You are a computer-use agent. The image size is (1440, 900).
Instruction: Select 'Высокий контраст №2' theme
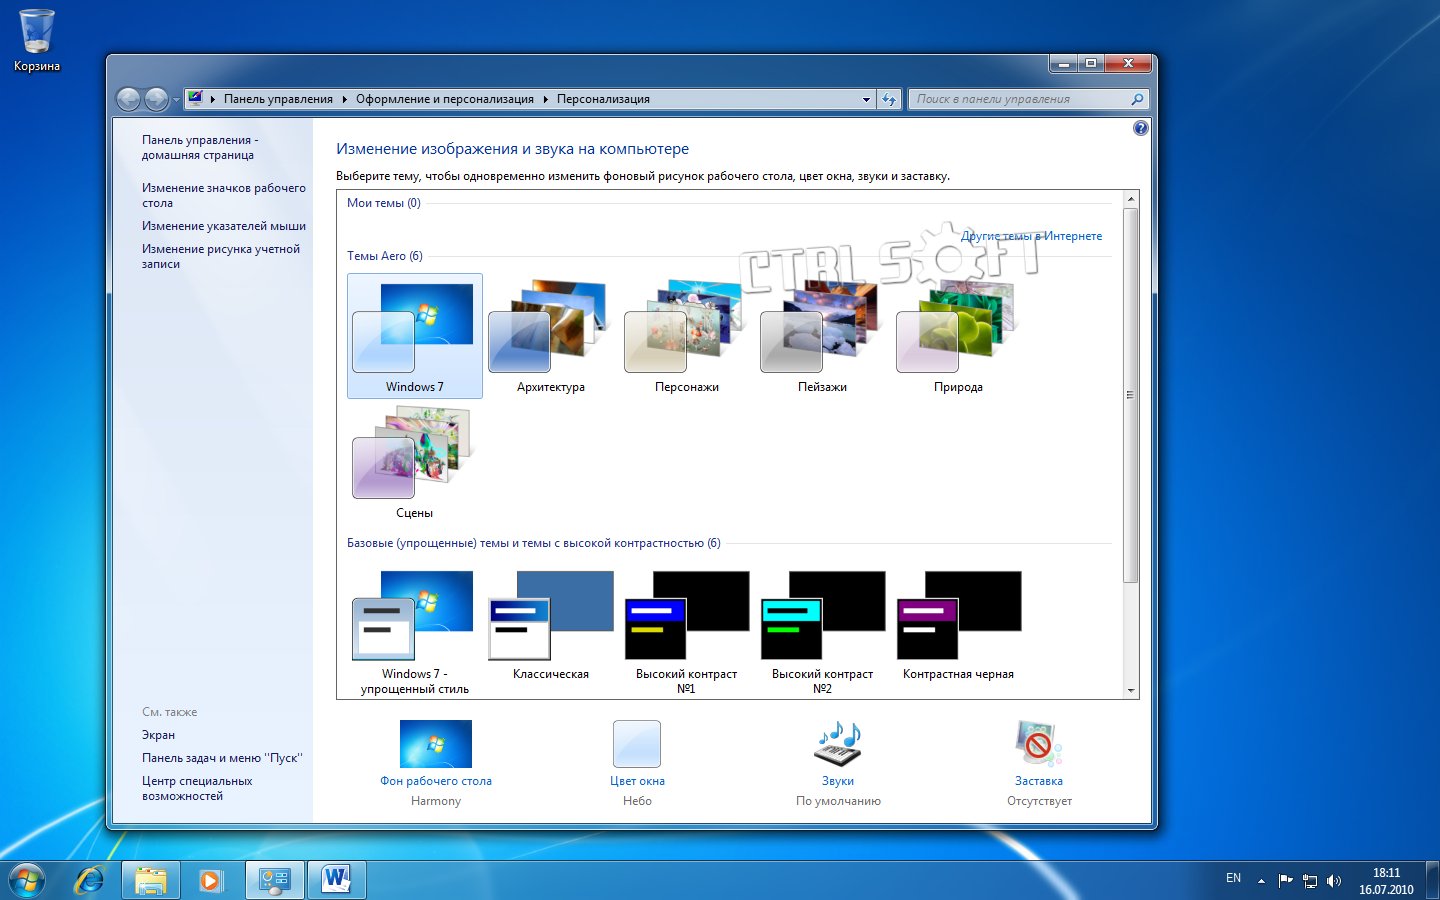[822, 632]
